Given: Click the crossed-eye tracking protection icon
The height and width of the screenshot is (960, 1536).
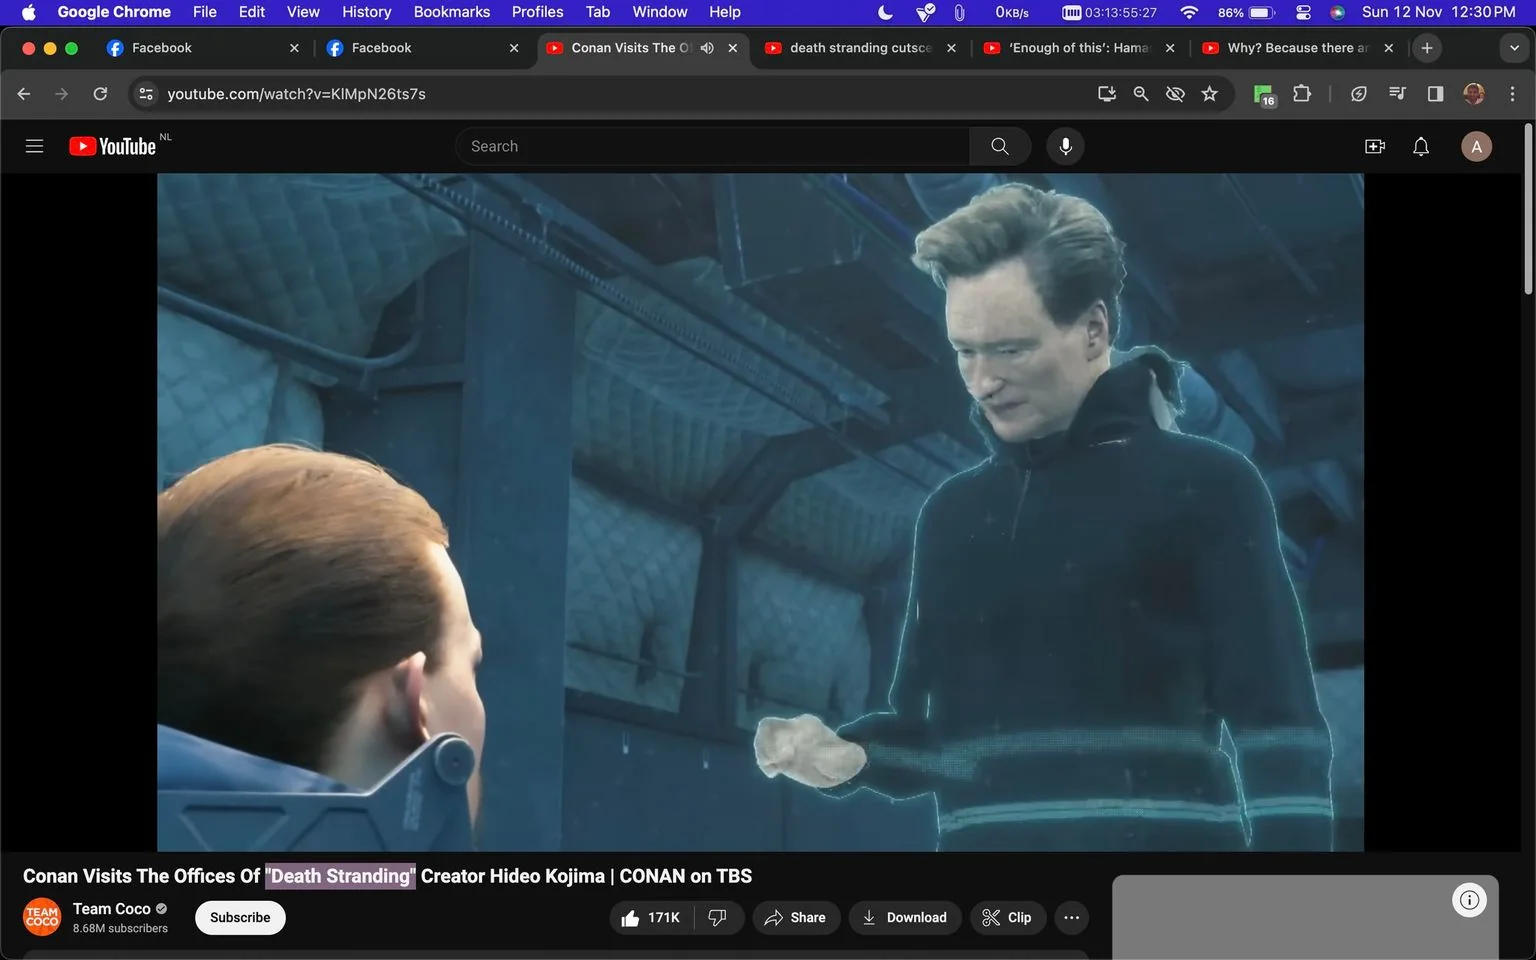Looking at the screenshot, I should click(x=1175, y=94).
